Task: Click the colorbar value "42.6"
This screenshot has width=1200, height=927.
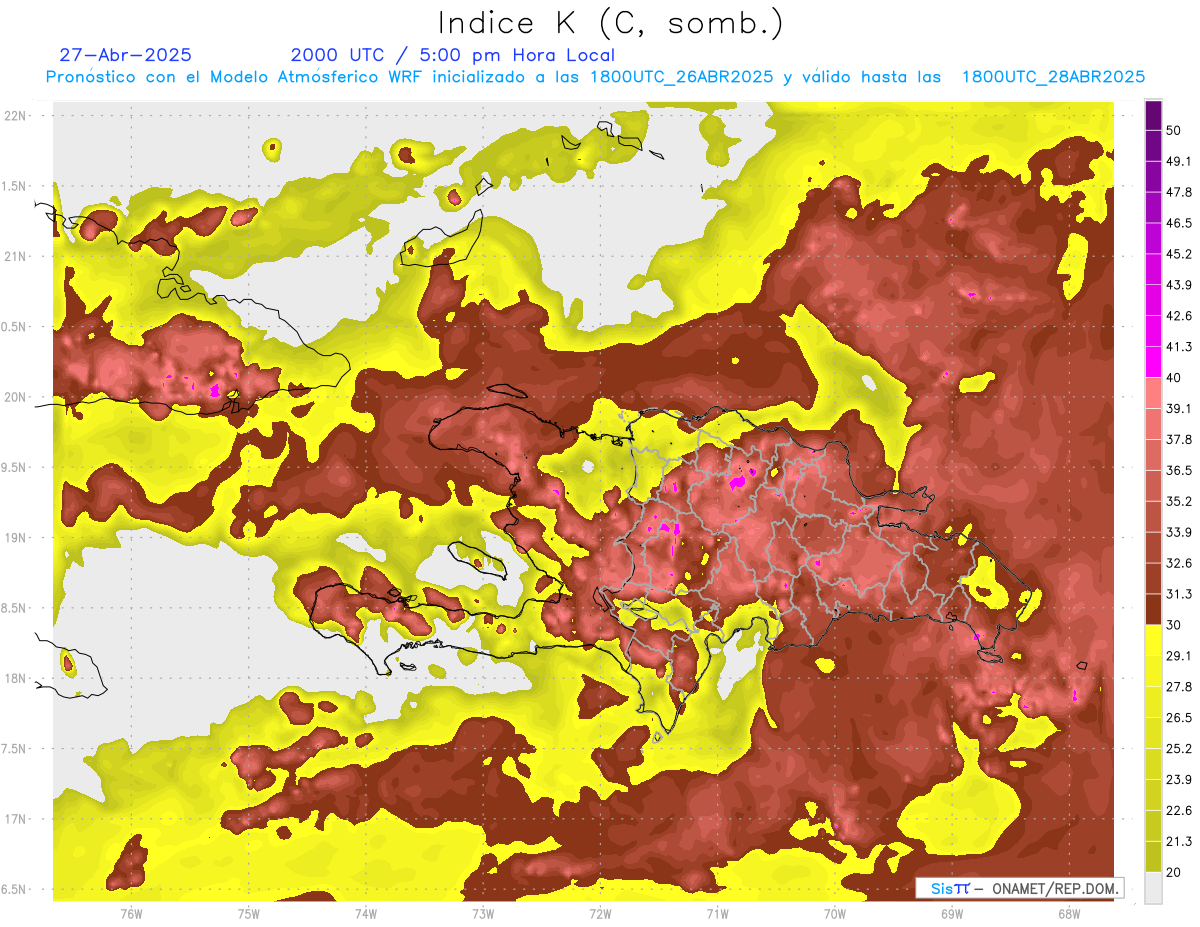Action: [1178, 316]
